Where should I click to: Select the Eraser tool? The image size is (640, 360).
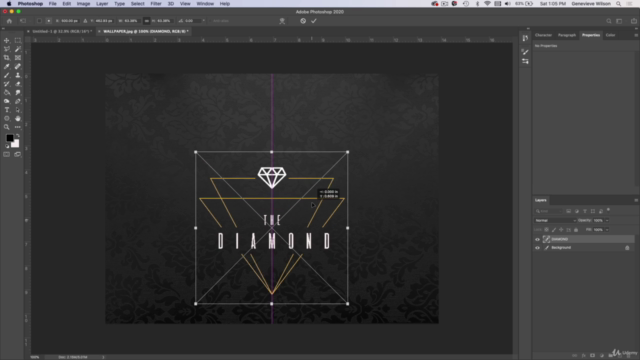click(18, 84)
